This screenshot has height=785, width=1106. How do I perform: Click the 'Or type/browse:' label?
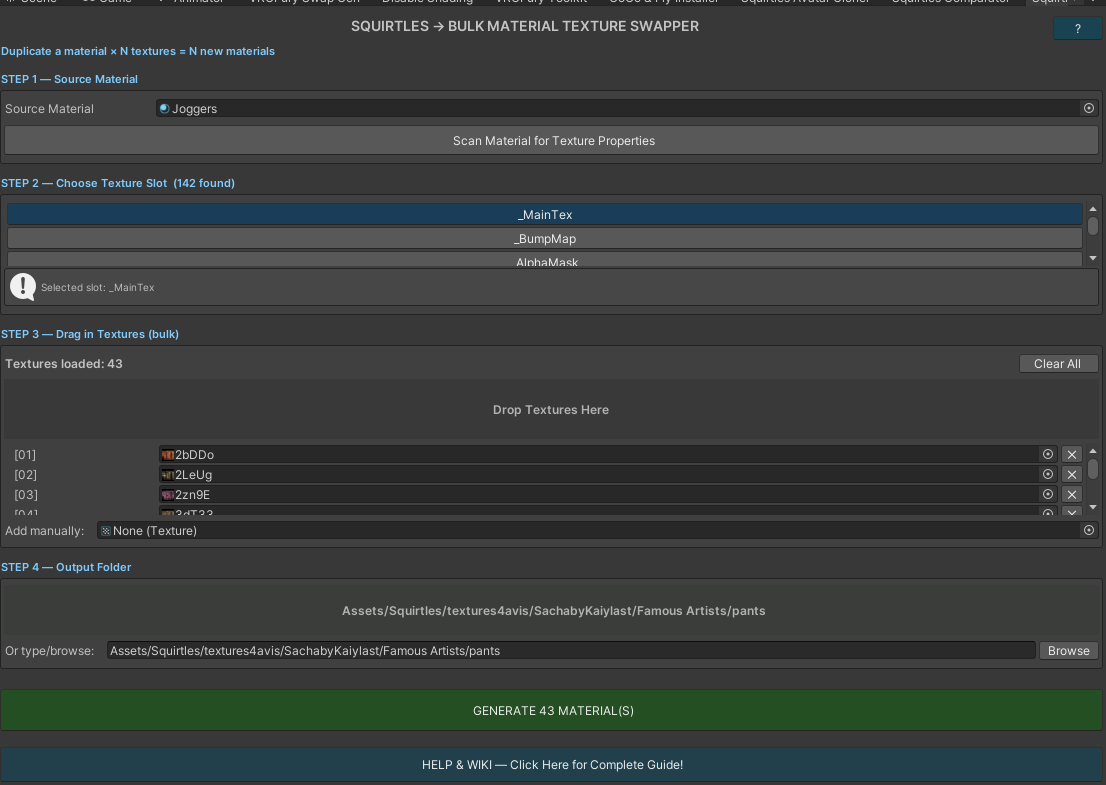click(x=49, y=651)
